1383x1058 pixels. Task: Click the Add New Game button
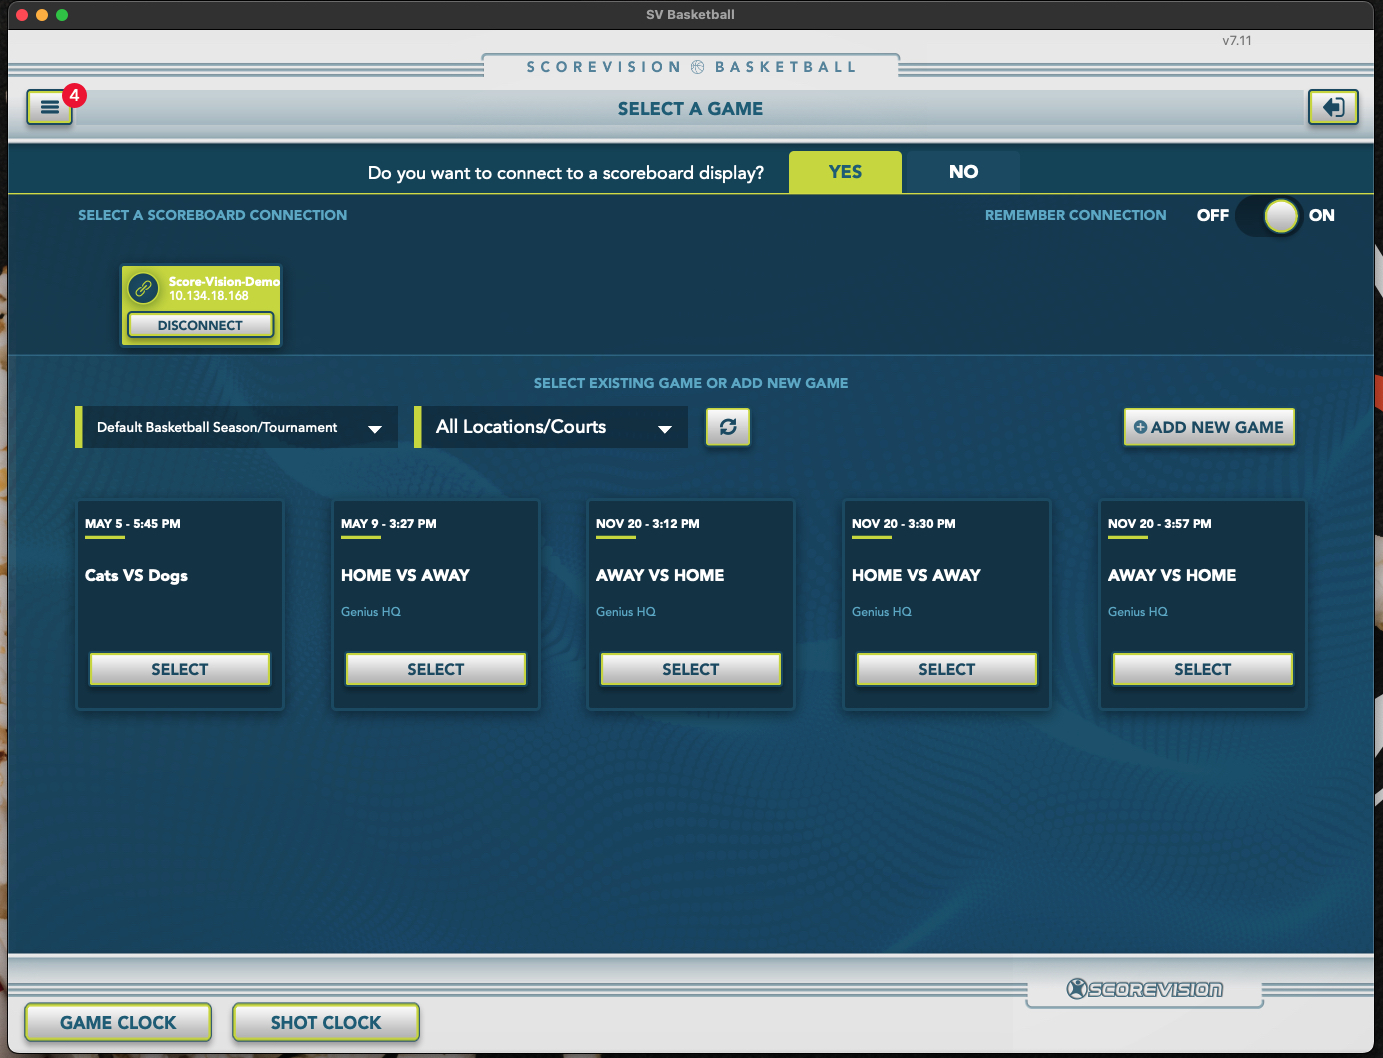(1209, 427)
